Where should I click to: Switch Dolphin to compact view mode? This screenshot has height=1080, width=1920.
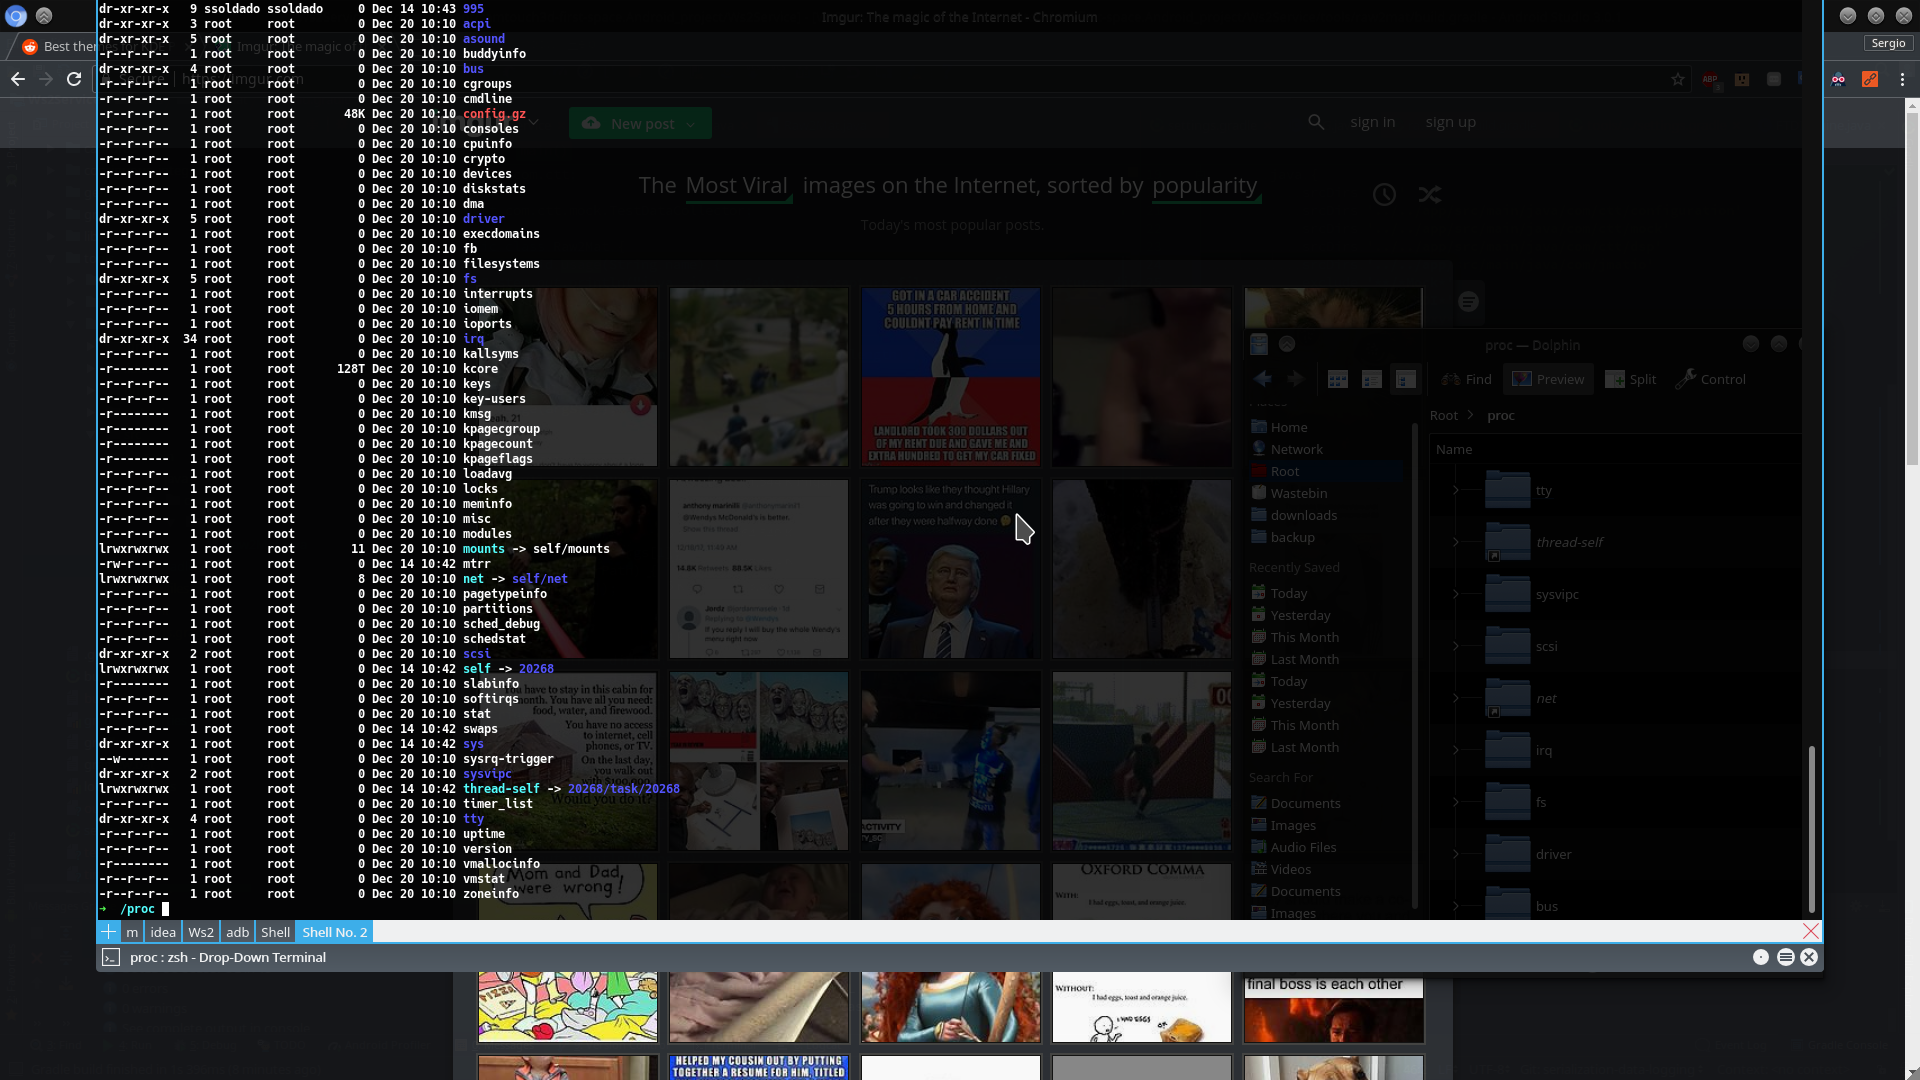(x=1372, y=379)
